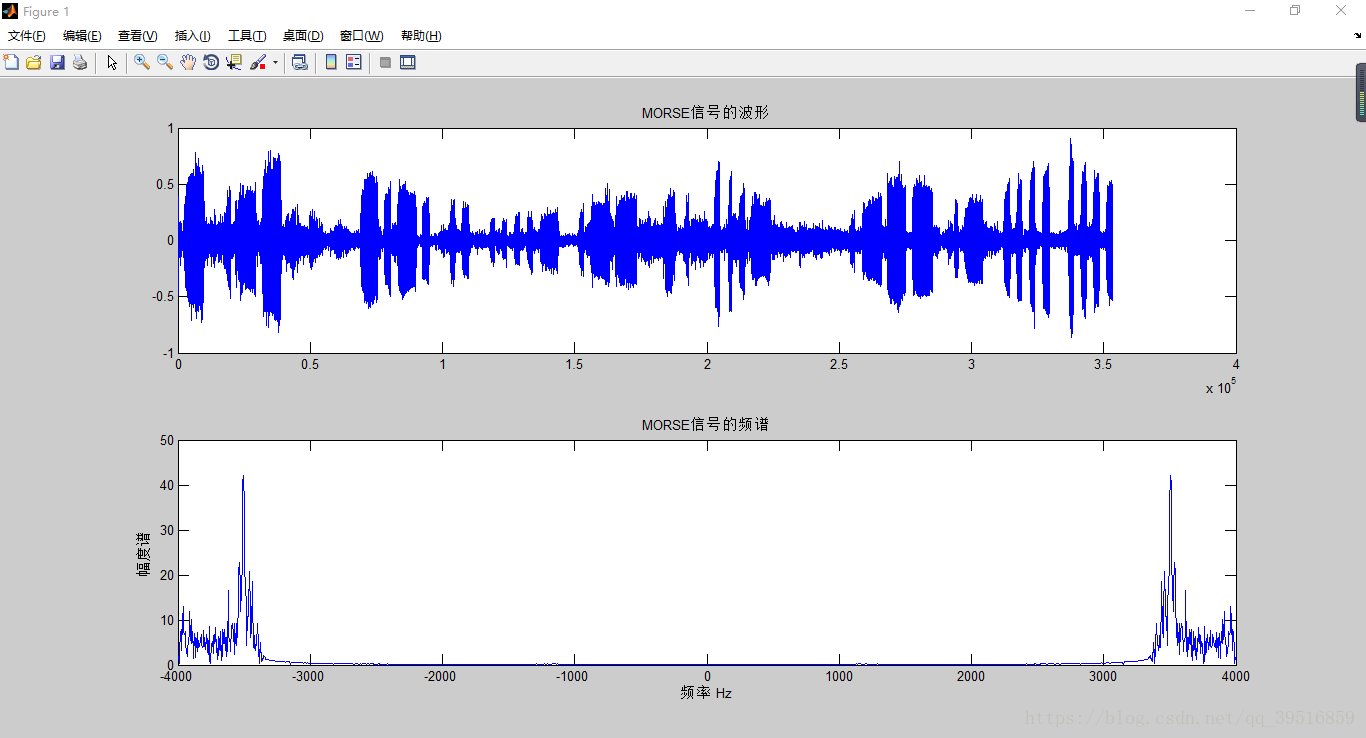Viewport: 1366px width, 738px height.
Task: Select the Zoom In tool
Action: tap(142, 62)
